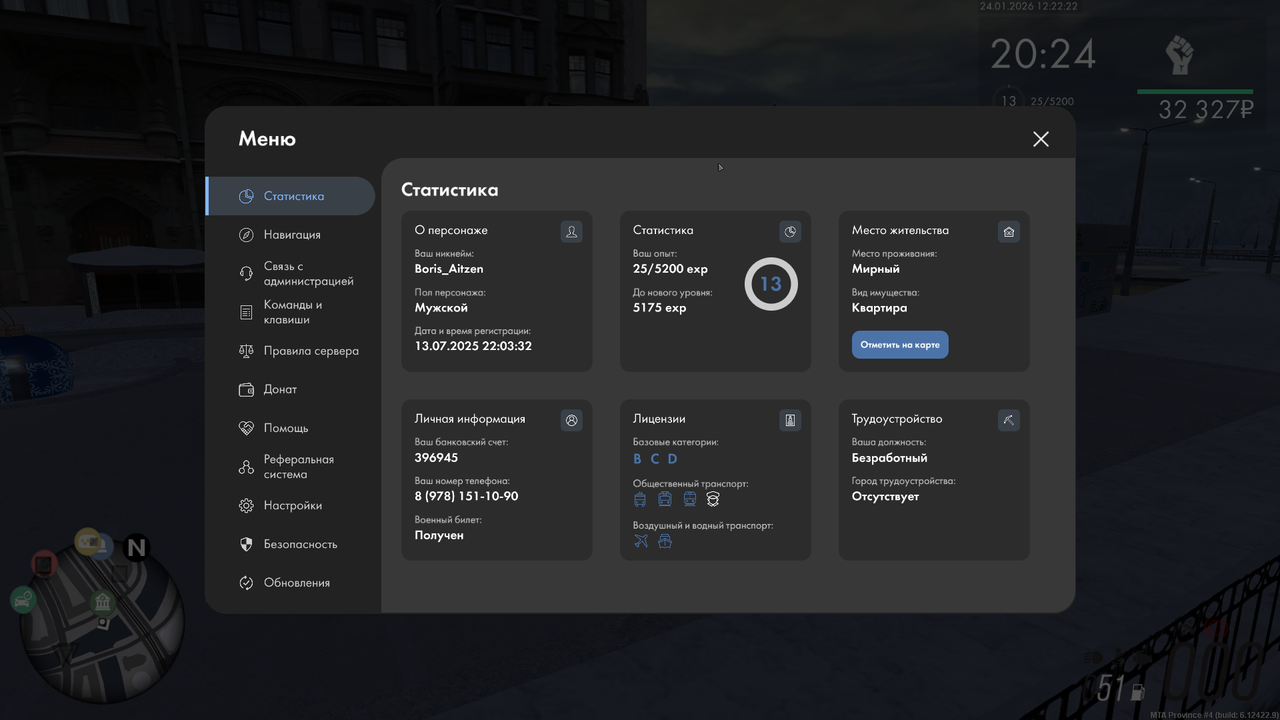This screenshot has width=1280, height=720.
Task: Click the pie chart icon in Статистика card
Action: point(790,232)
